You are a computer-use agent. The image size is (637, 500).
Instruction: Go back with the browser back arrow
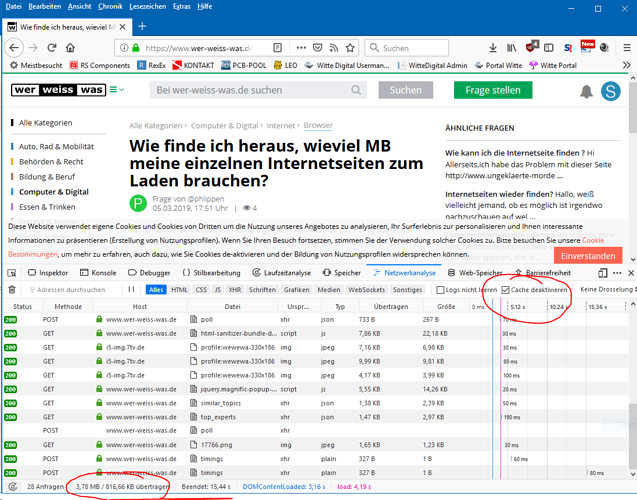point(14,48)
